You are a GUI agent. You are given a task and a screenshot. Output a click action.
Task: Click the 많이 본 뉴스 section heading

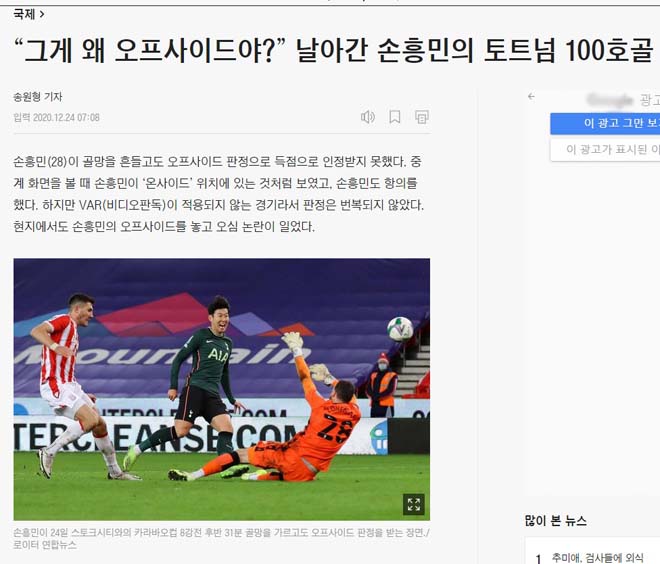coord(555,521)
